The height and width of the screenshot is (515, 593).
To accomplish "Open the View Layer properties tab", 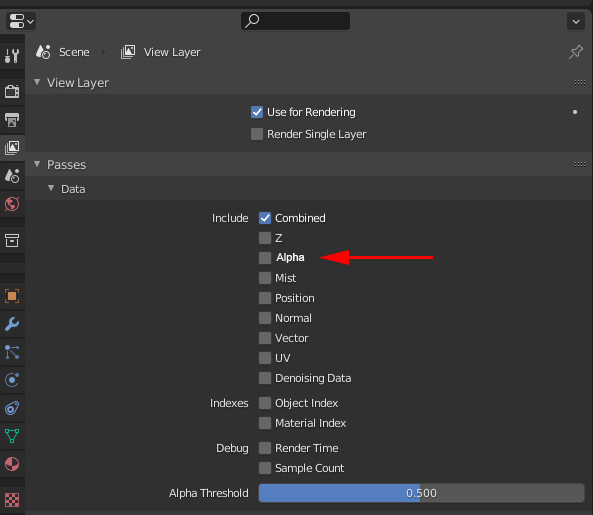I will click(x=12, y=147).
